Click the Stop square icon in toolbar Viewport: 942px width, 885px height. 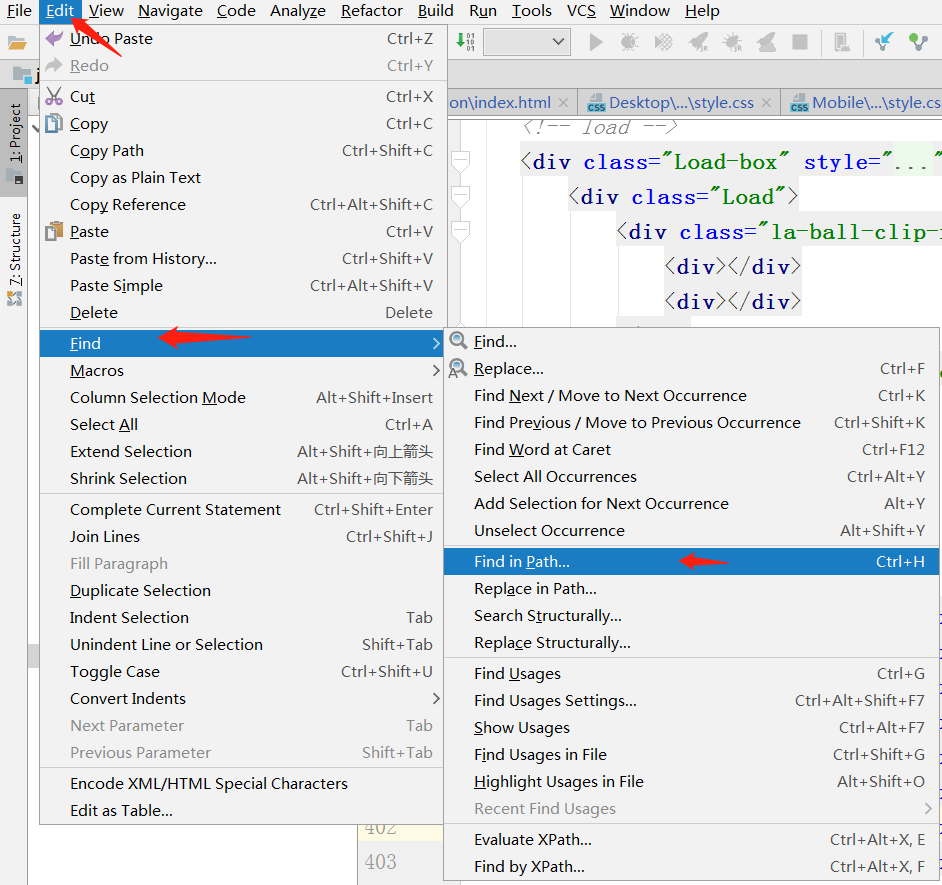[800, 42]
